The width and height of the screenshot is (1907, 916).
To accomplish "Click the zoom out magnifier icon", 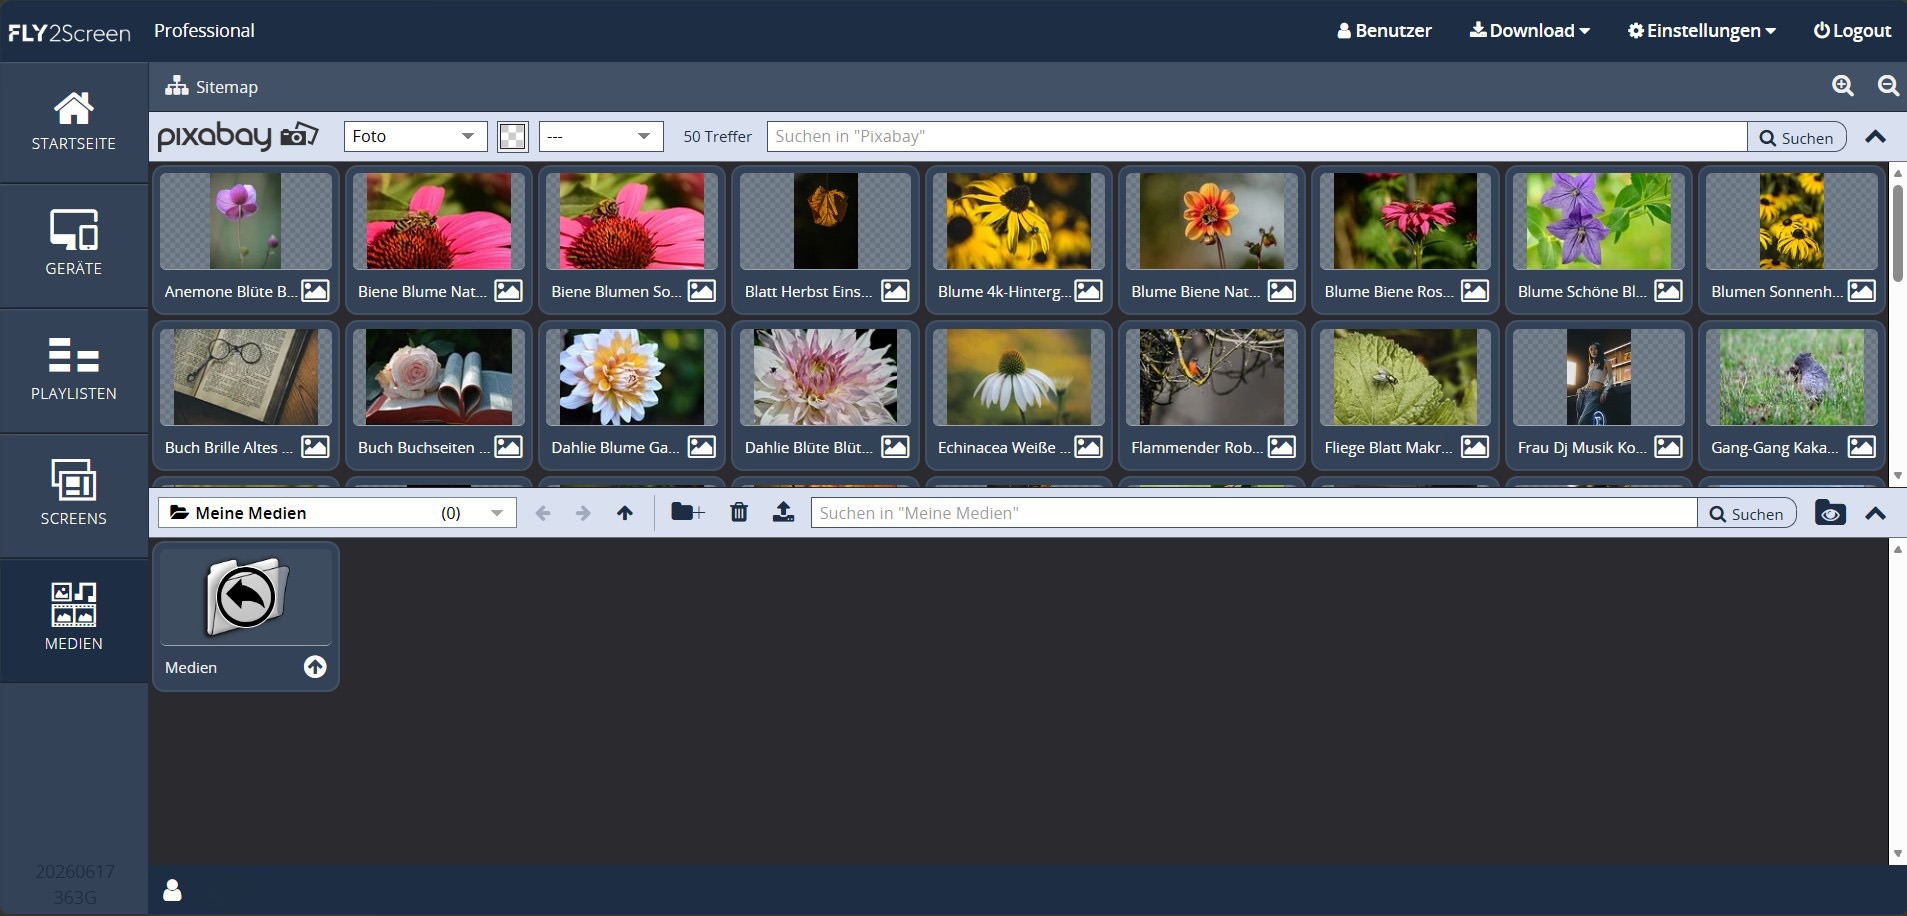I will click(1888, 86).
